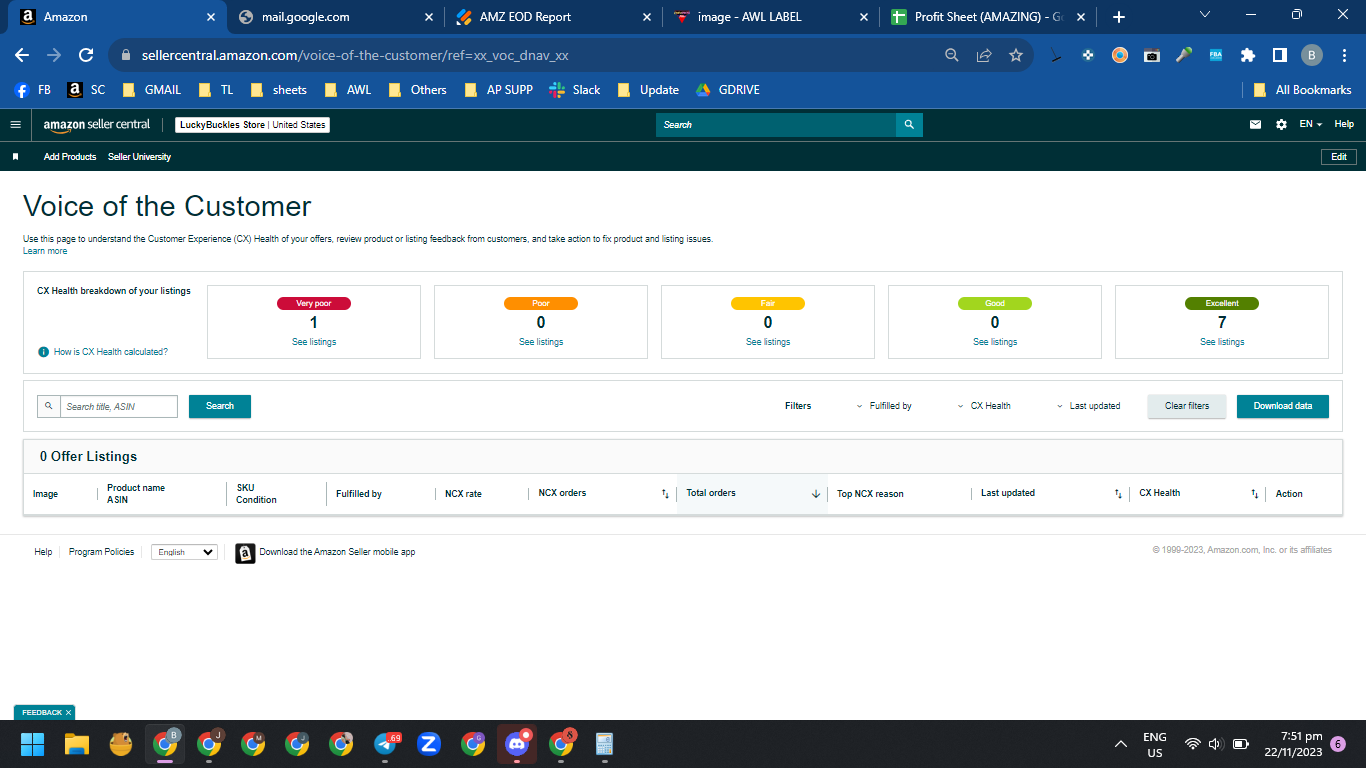Open the EN language dropdown
The width and height of the screenshot is (1366, 768).
click(1311, 125)
